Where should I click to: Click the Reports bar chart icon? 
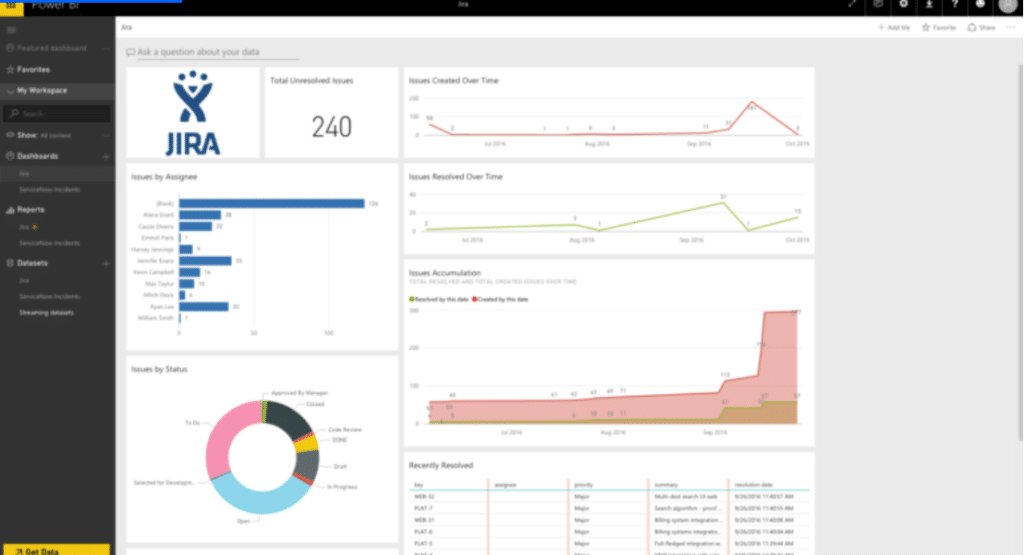[10, 210]
